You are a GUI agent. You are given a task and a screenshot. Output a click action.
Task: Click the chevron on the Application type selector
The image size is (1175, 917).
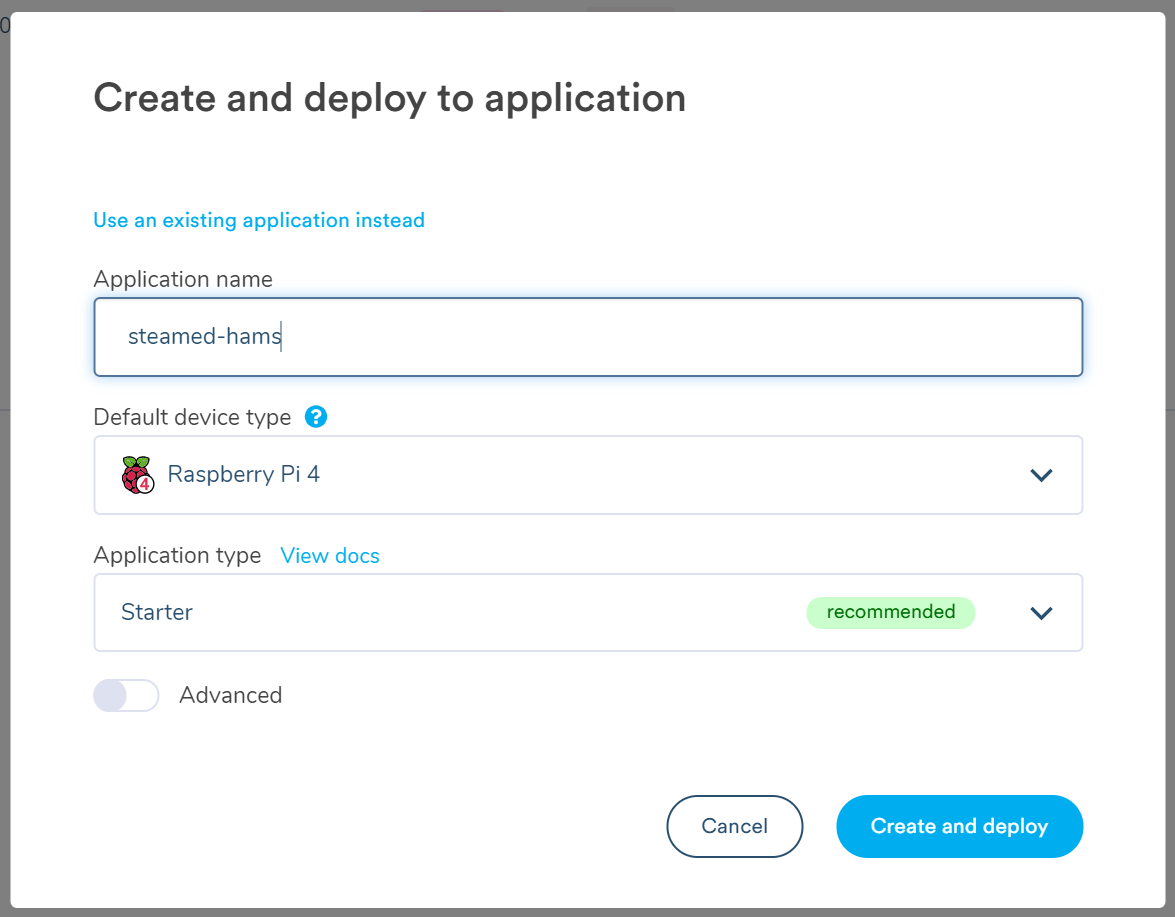pos(1040,613)
